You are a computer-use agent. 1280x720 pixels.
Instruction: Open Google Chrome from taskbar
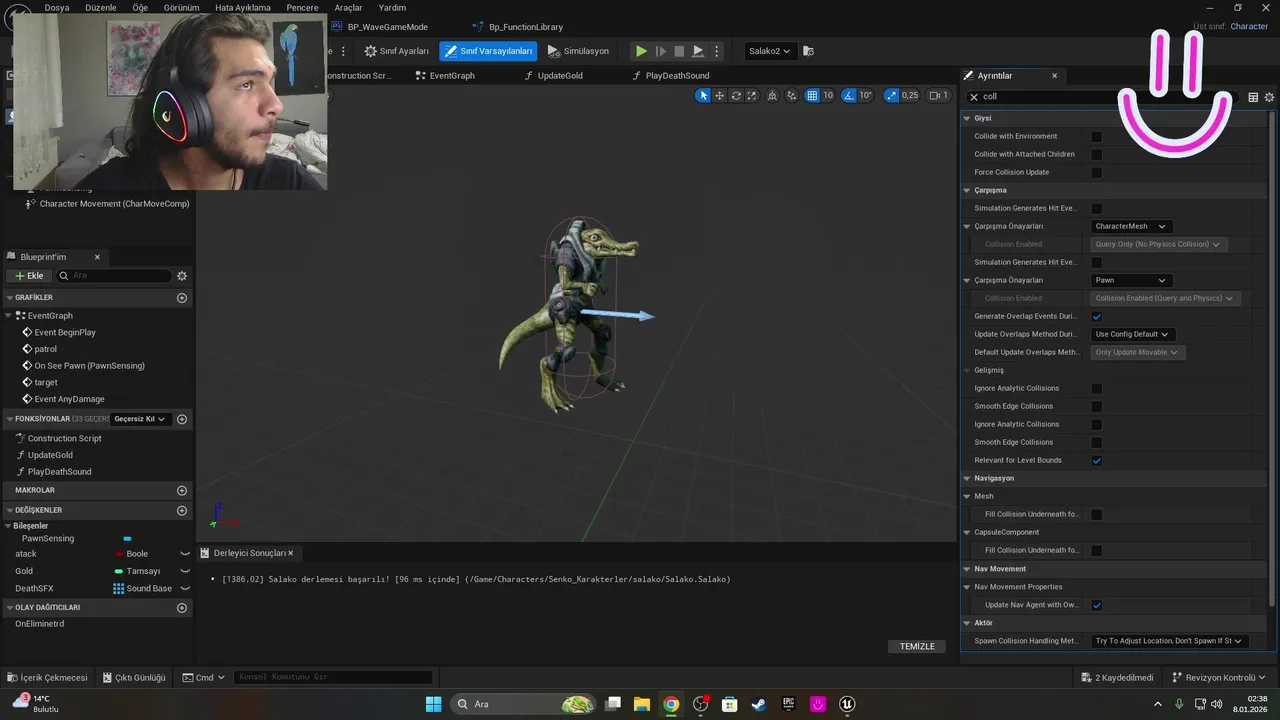pos(671,704)
